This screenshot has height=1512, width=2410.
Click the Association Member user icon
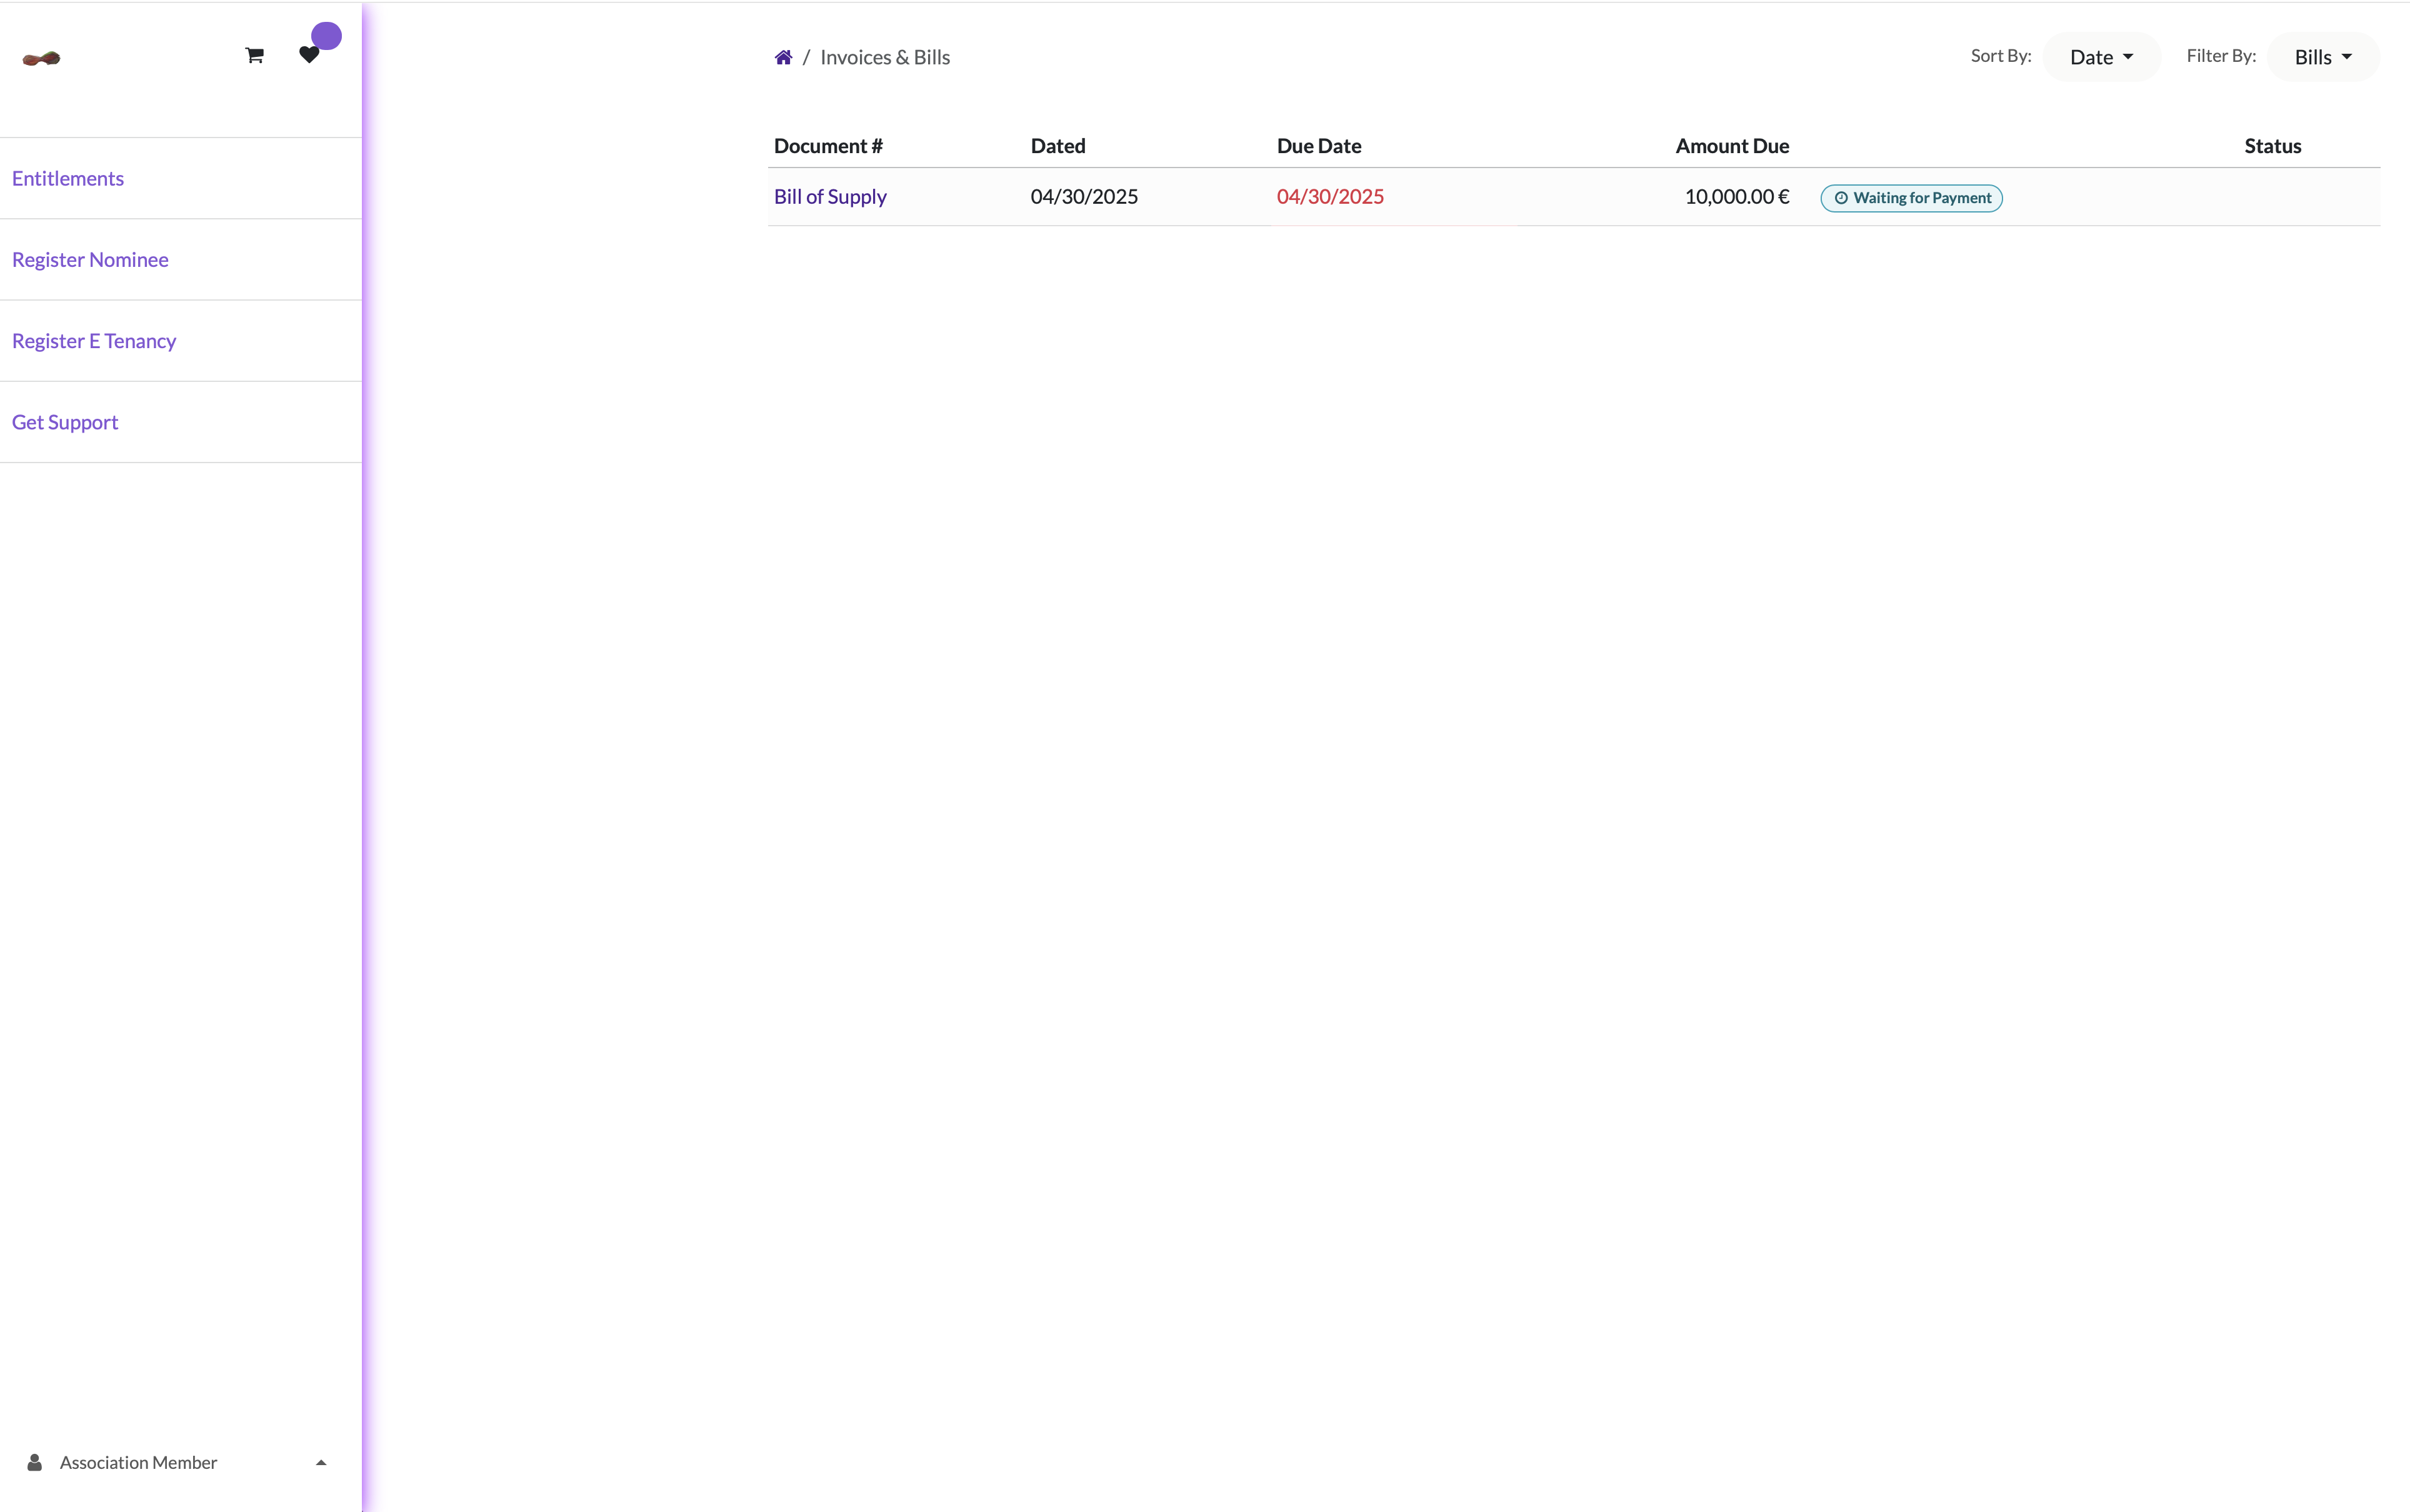[x=35, y=1462]
